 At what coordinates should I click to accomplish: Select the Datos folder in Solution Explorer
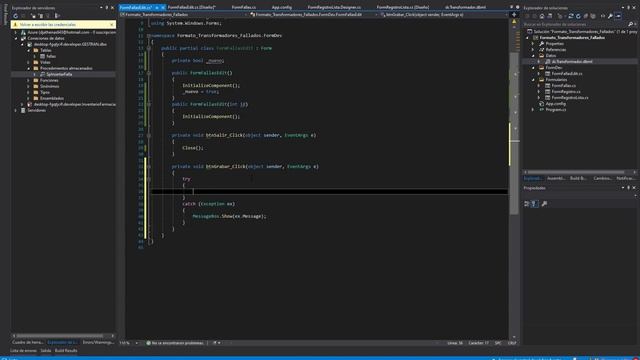[551, 56]
